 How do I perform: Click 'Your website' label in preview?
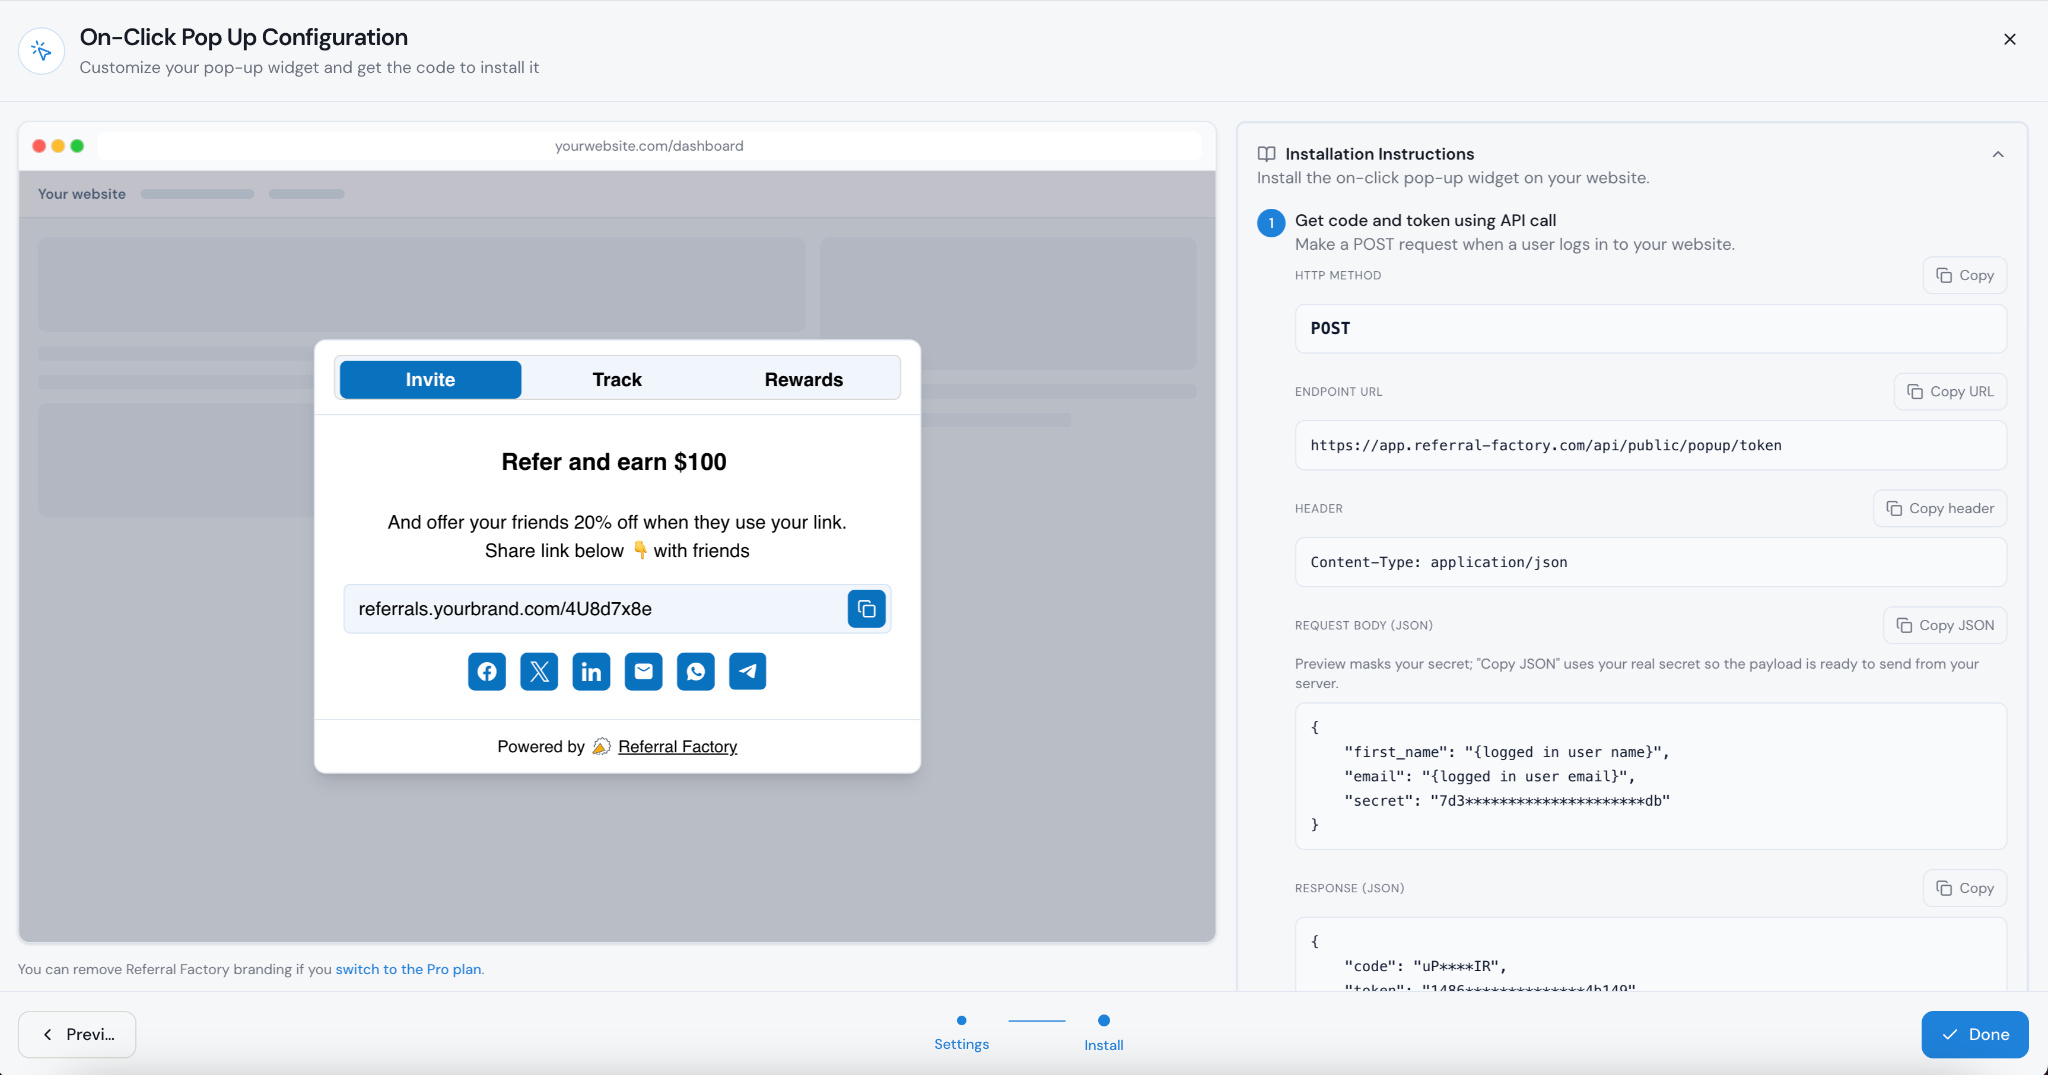tap(82, 194)
